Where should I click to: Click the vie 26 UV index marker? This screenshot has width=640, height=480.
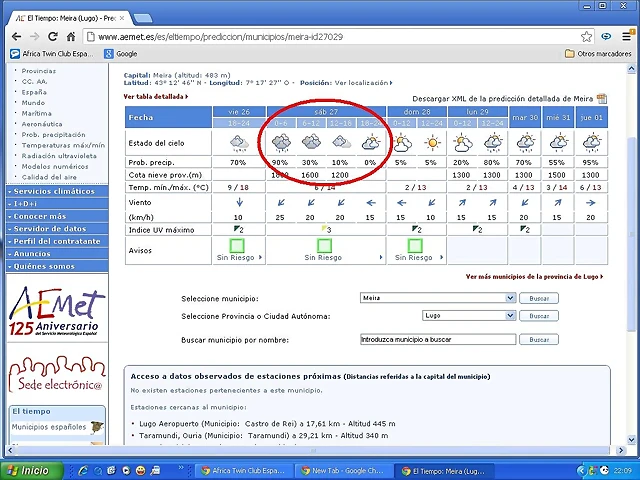click(239, 230)
